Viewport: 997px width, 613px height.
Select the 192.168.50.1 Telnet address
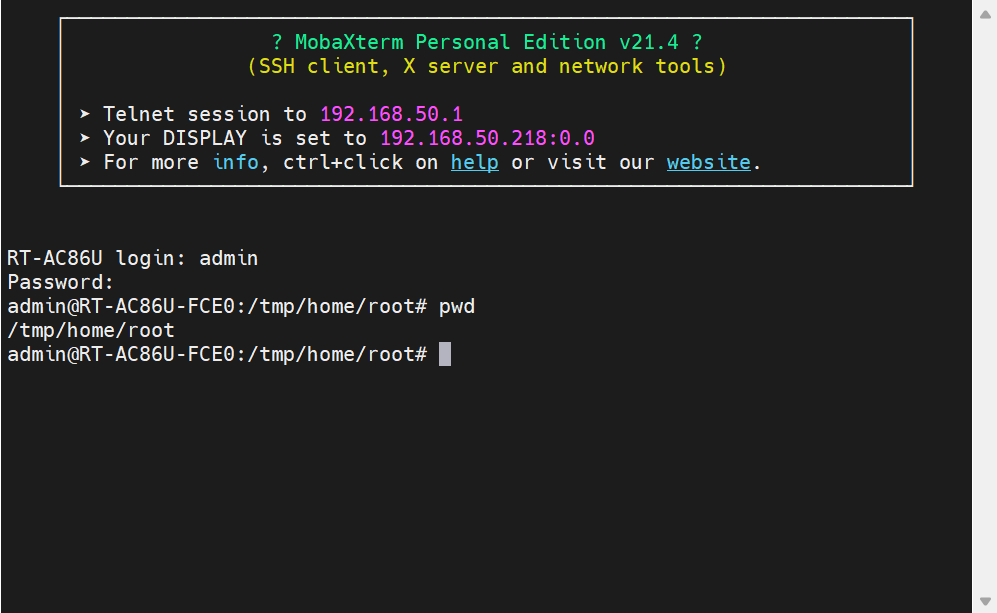coord(391,114)
